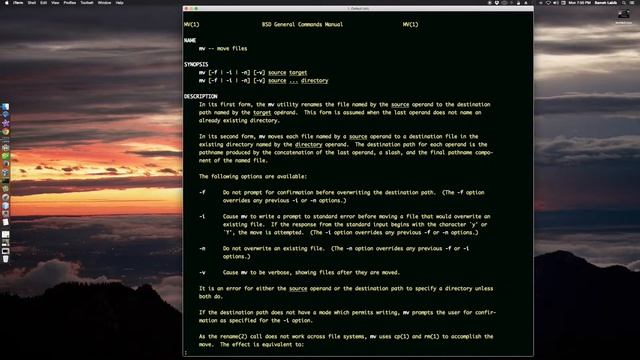Screen dimensions: 640x360
Task: Click the -i option label
Action: coord(202,216)
